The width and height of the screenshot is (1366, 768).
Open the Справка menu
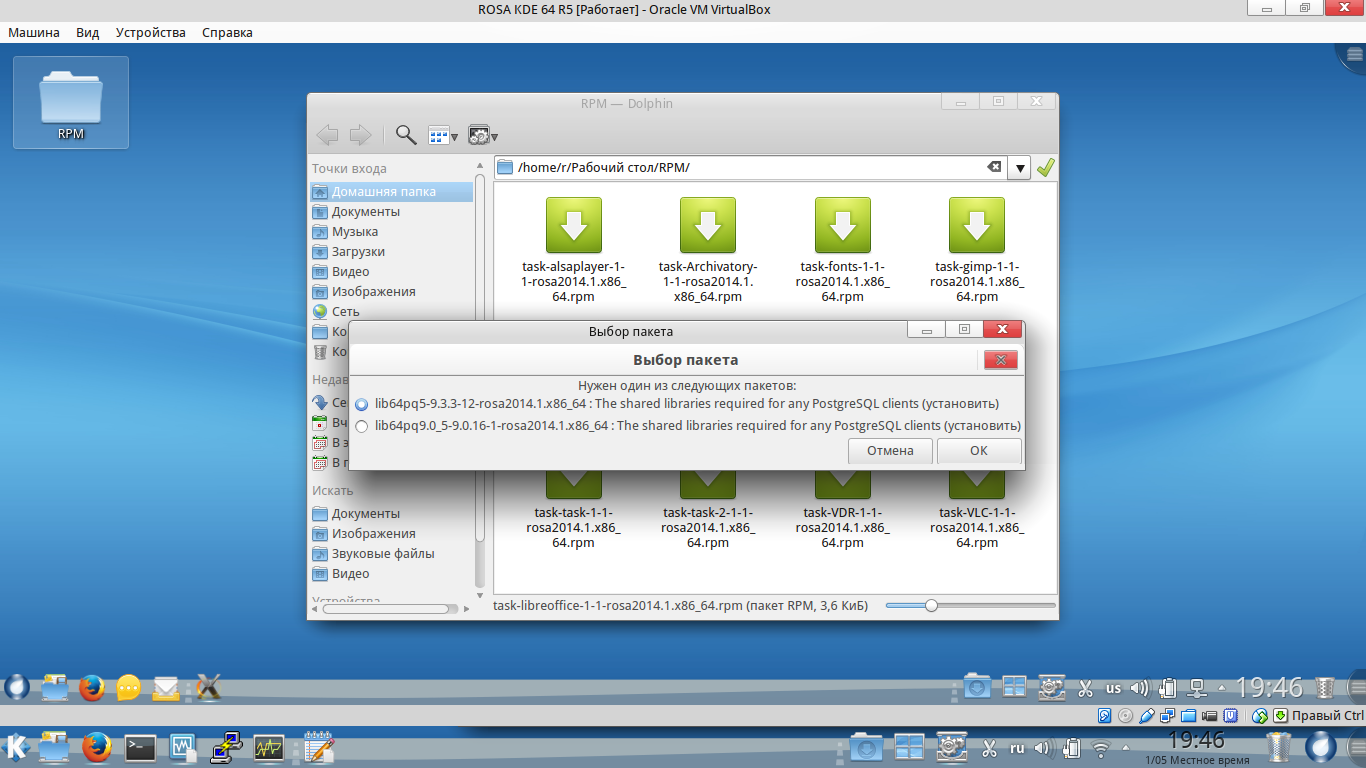[227, 32]
